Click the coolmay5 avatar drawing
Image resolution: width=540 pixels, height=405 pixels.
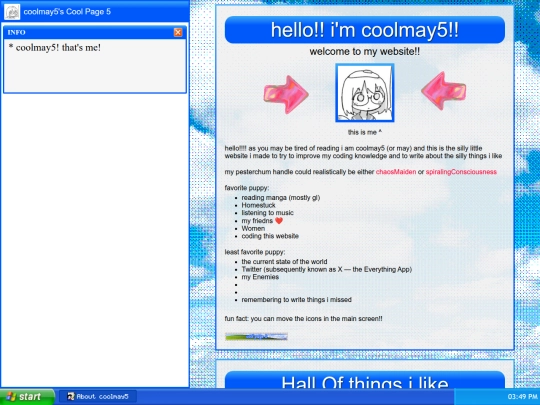(x=365, y=93)
